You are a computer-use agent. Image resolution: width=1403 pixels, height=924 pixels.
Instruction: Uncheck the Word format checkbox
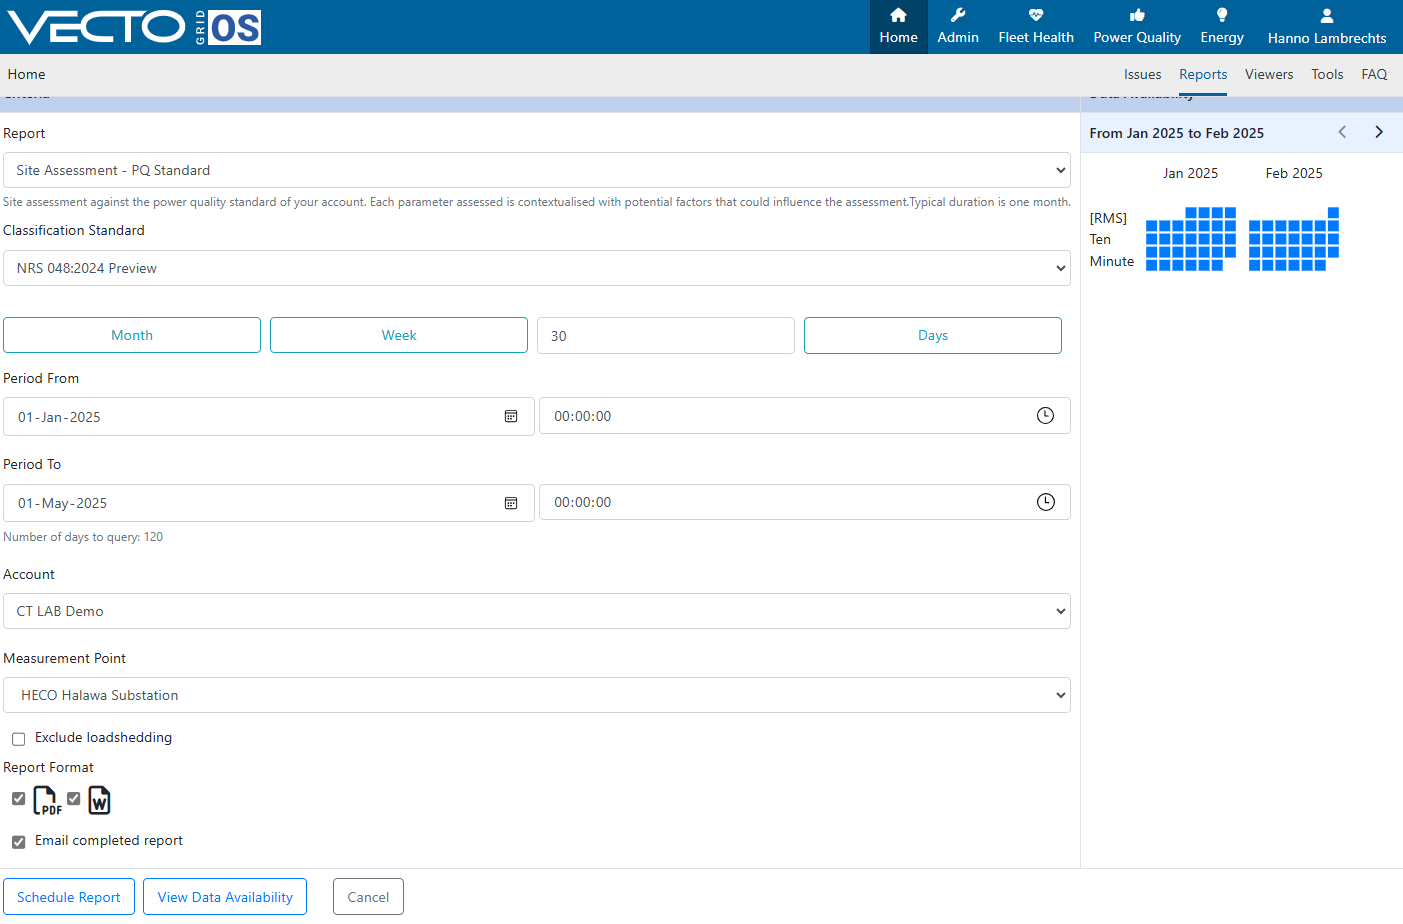click(x=74, y=798)
